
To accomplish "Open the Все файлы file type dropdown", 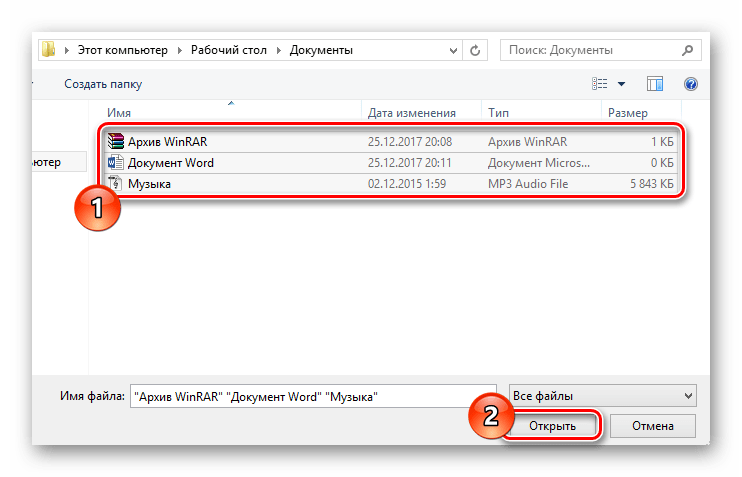I will 602,396.
